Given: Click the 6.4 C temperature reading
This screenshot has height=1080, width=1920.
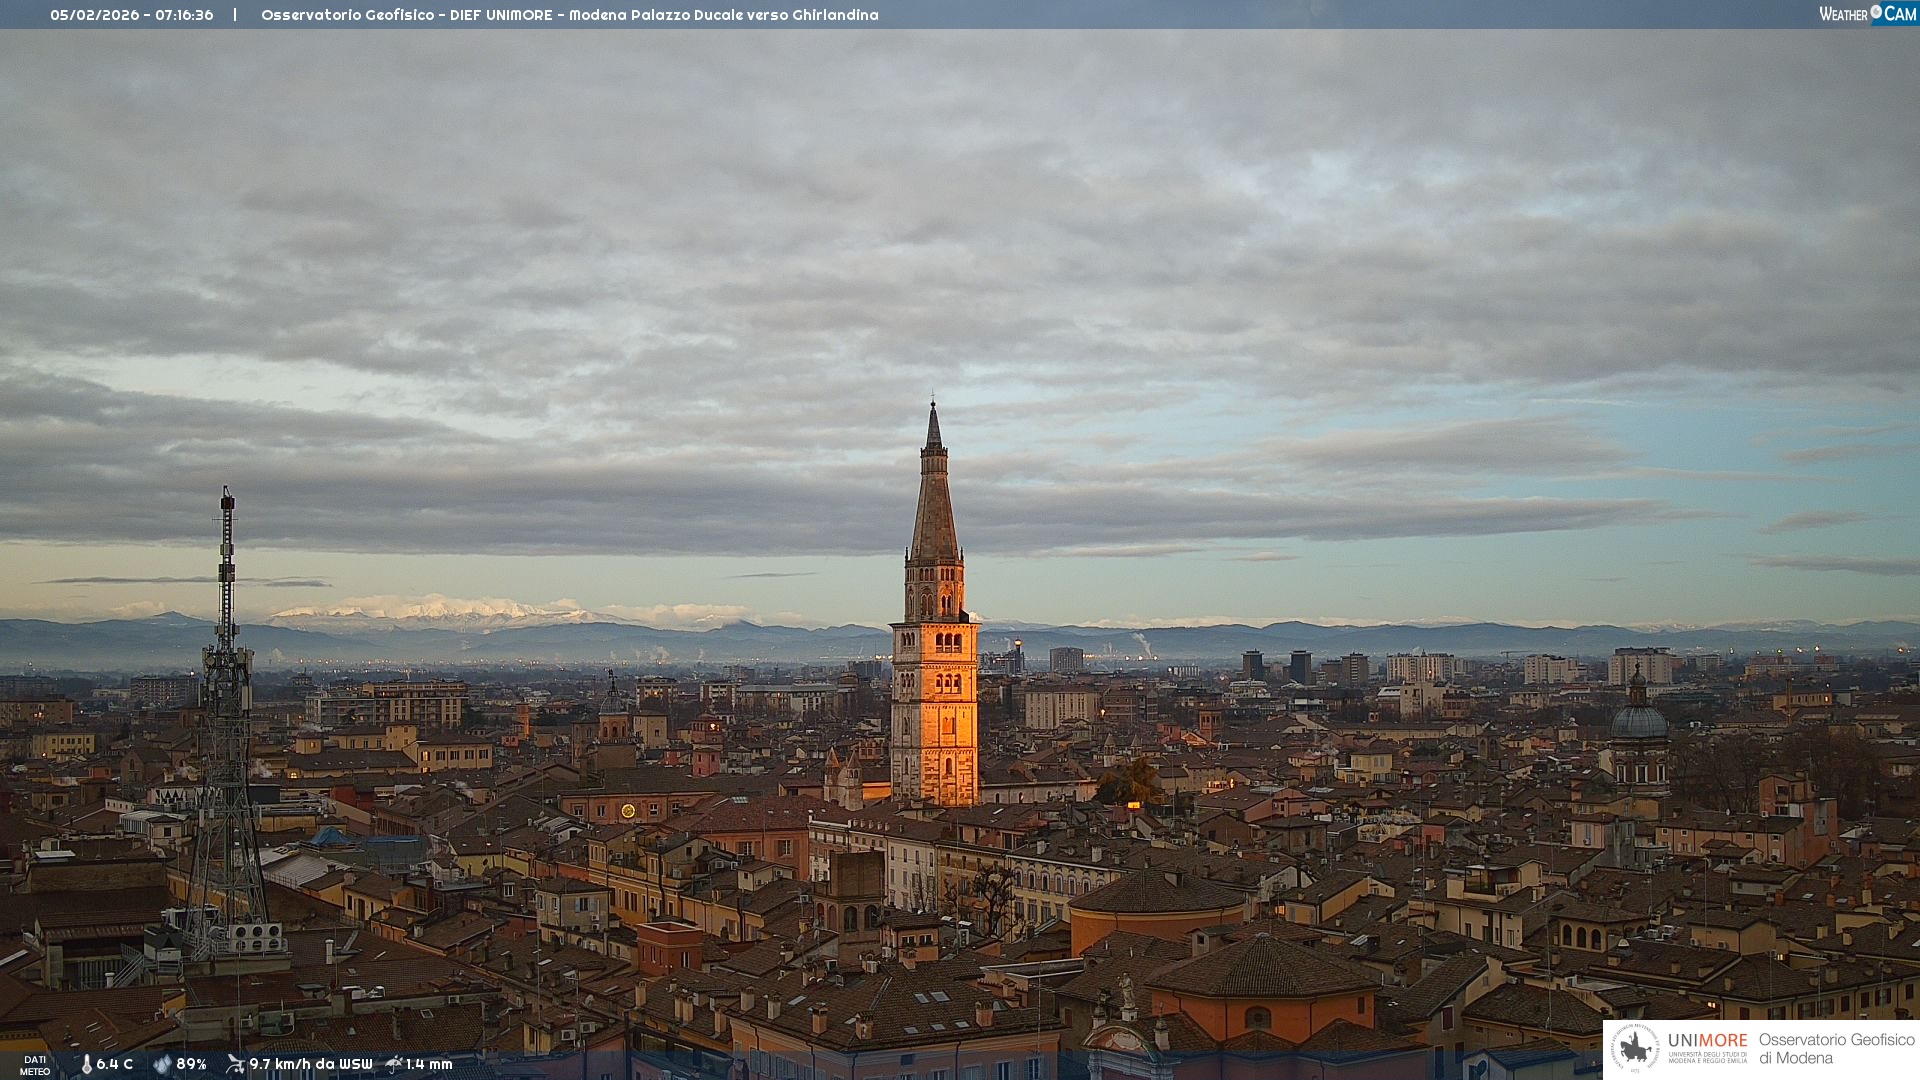Looking at the screenshot, I should 115,1064.
